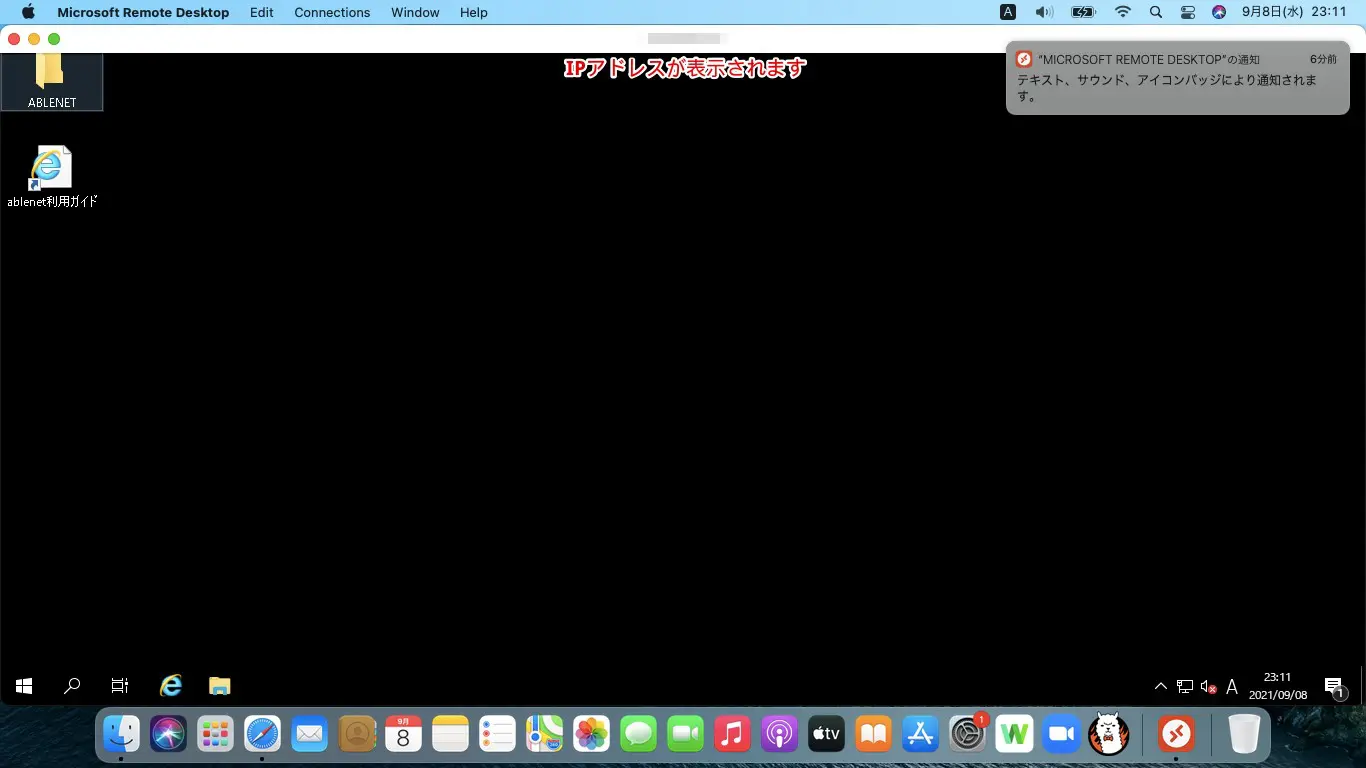Open the macOS Control Center

click(x=1188, y=13)
